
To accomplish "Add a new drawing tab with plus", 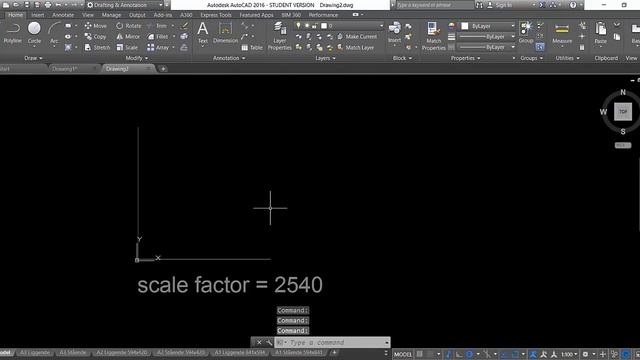I will point(163,69).
